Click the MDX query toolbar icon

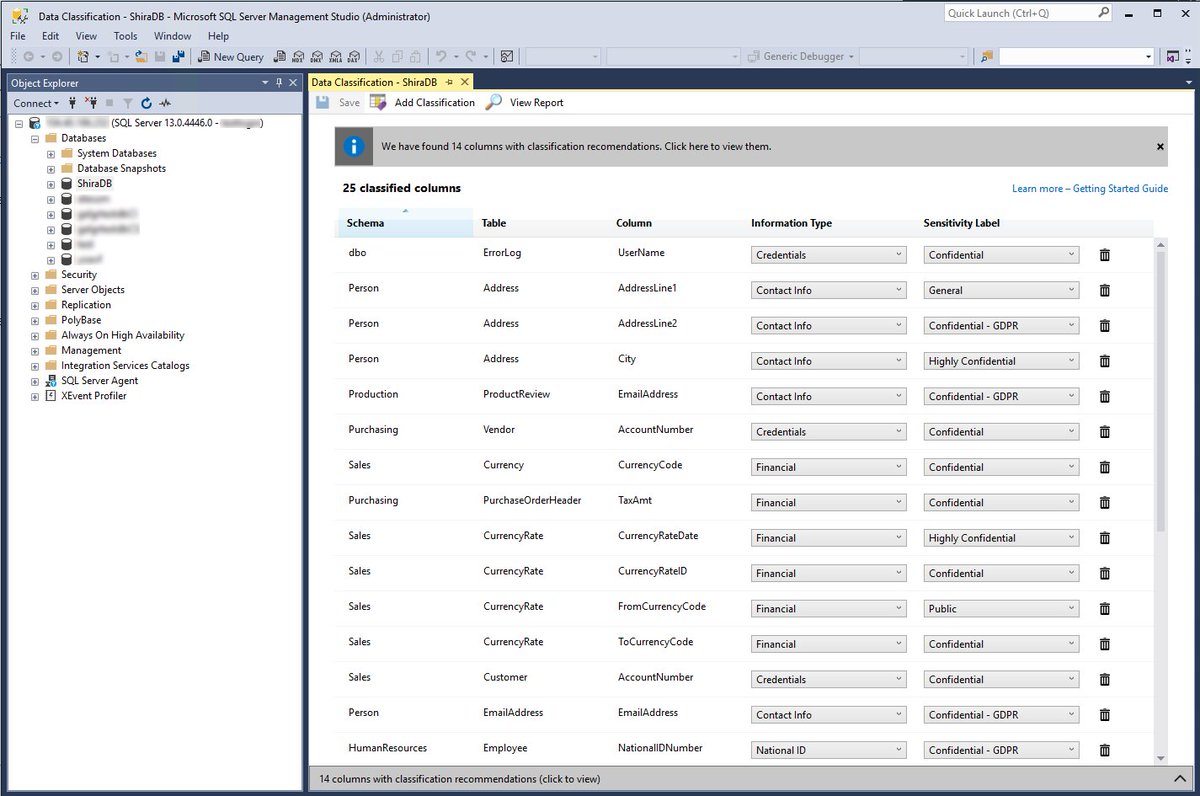pyautogui.click(x=299, y=57)
